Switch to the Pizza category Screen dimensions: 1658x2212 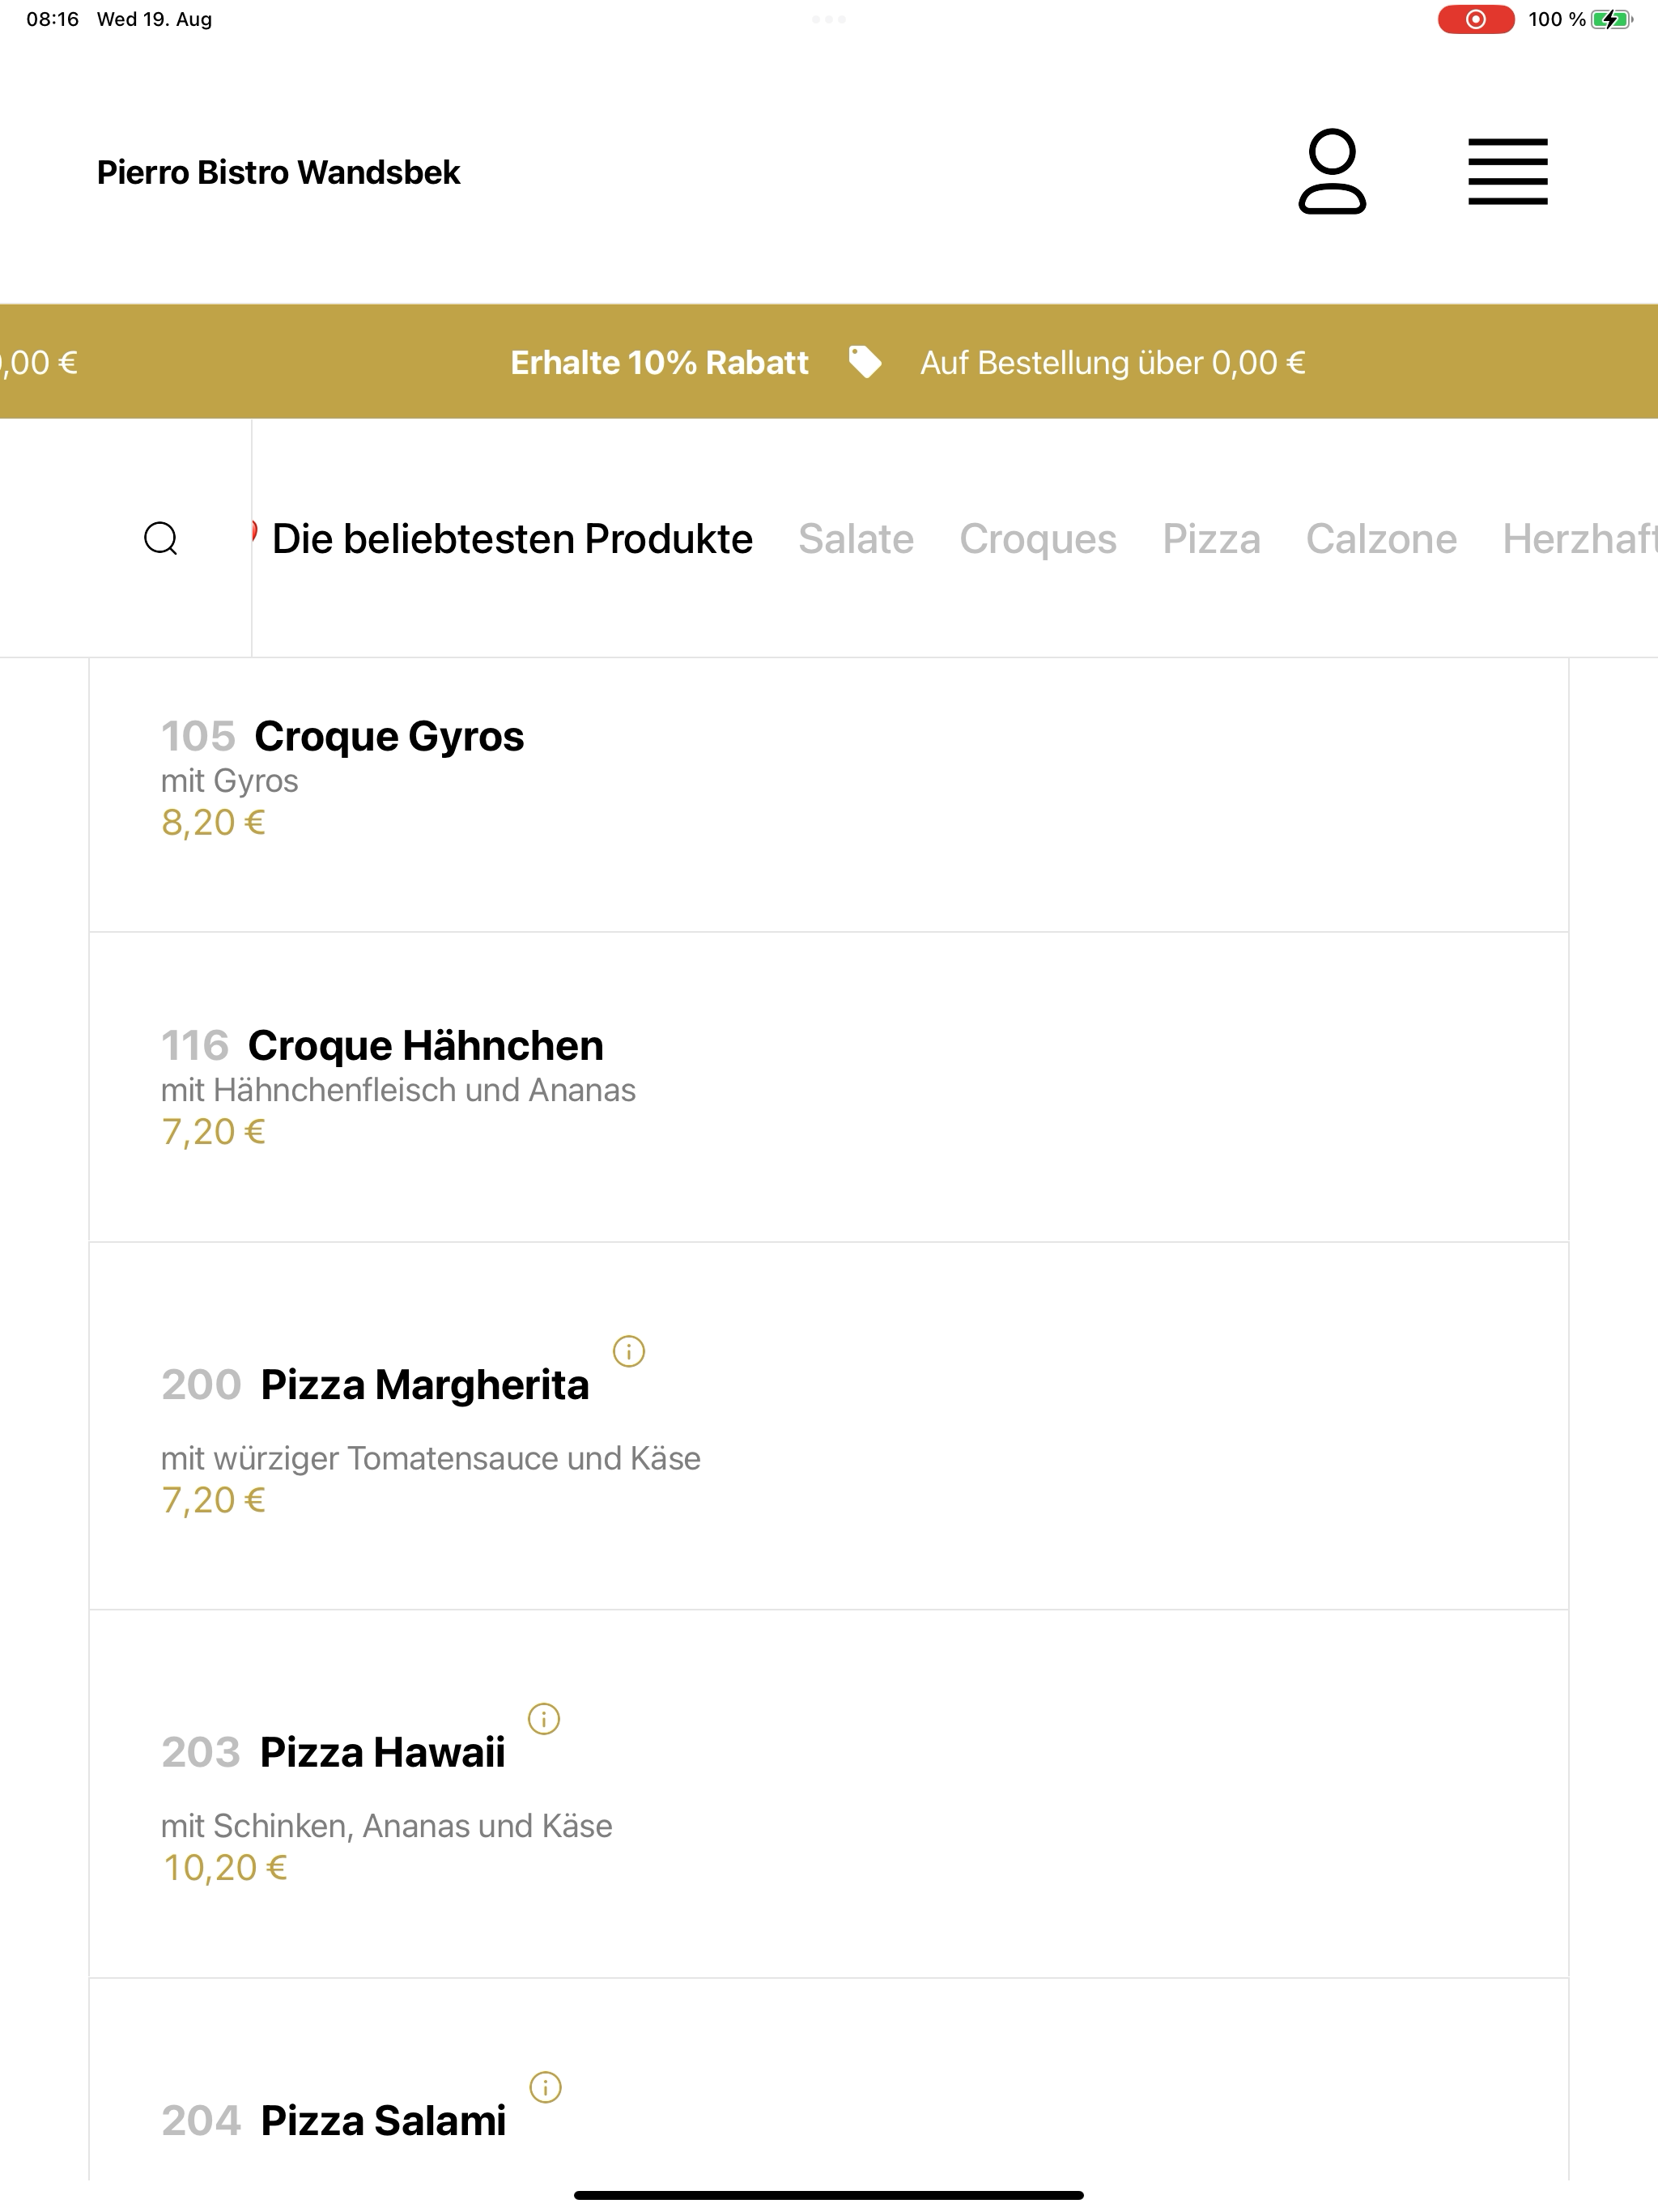coord(1211,539)
